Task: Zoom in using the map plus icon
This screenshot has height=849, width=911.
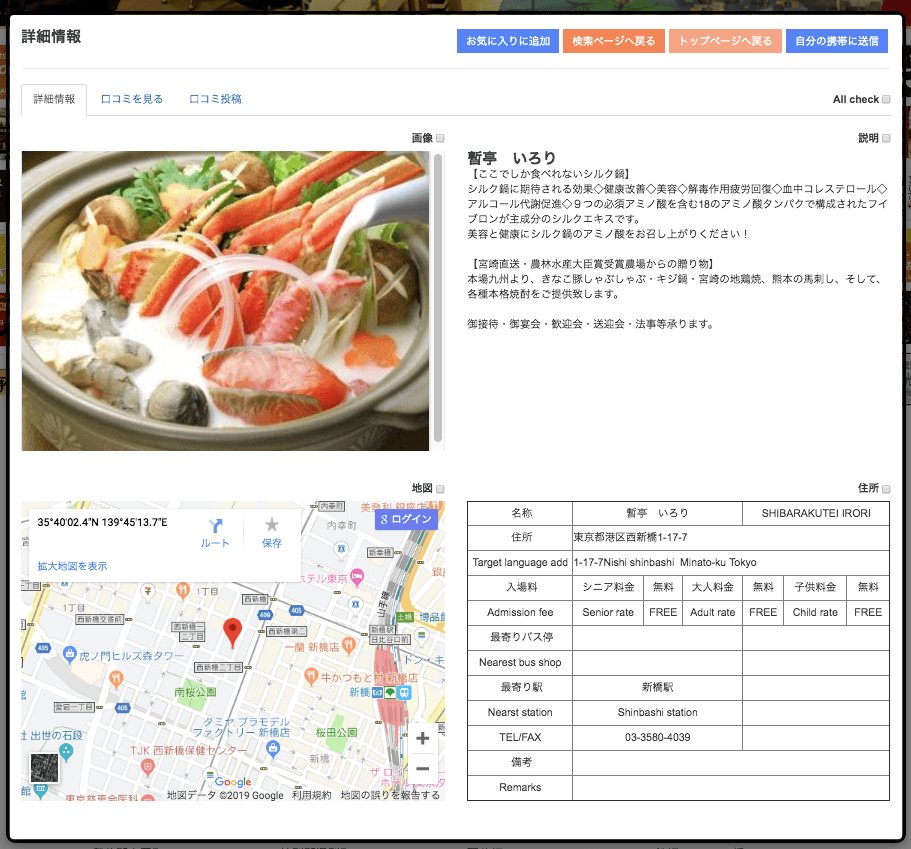Action: click(x=422, y=737)
